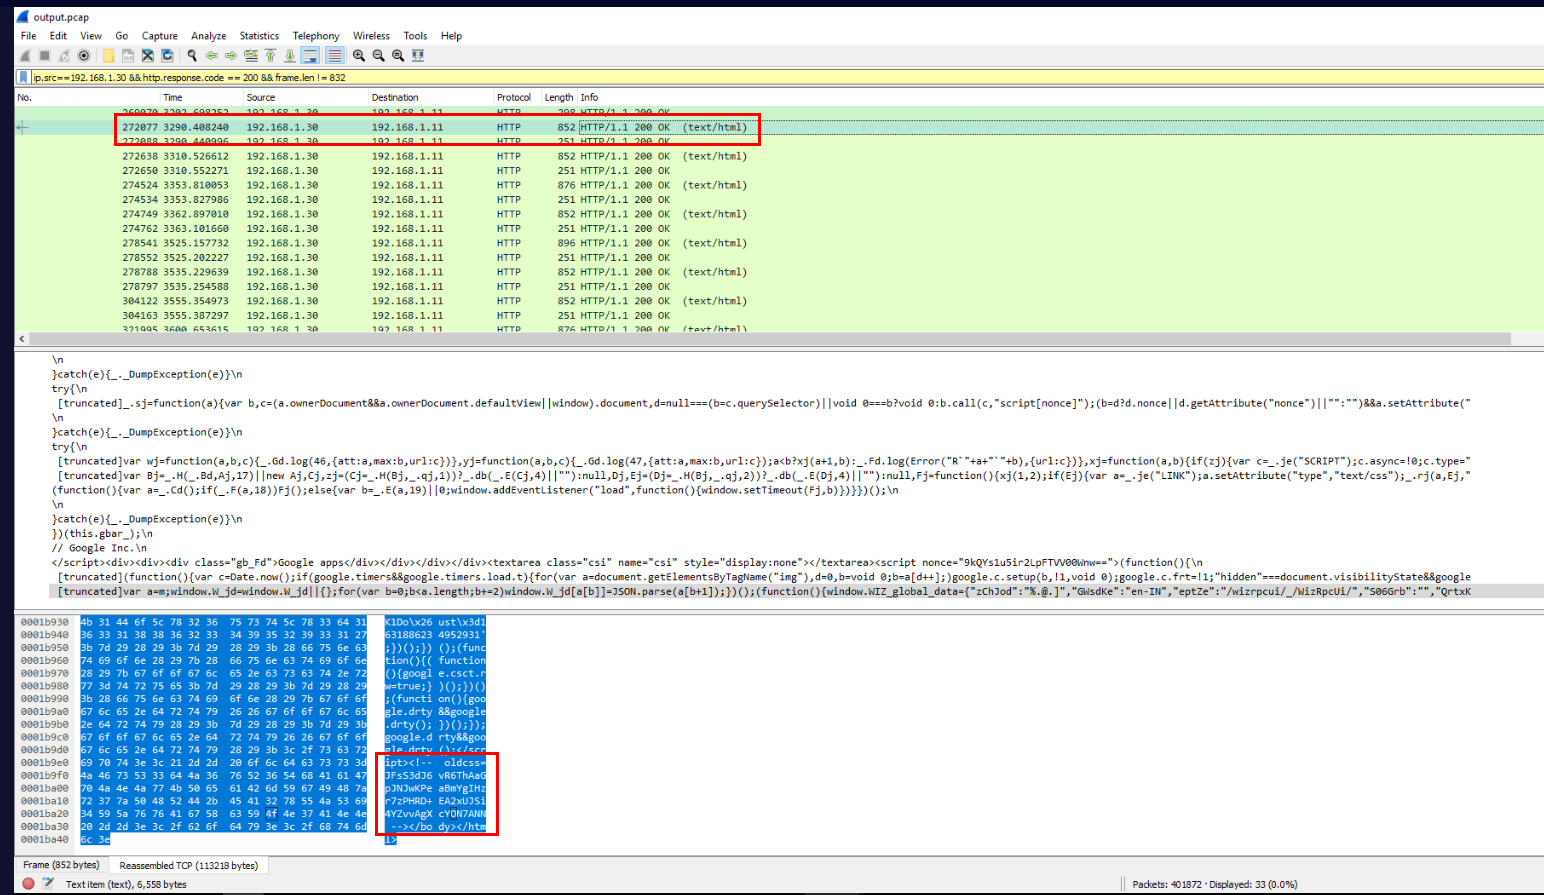Select packet number 278788 row
Screen dimensions: 1544x895
point(779,272)
